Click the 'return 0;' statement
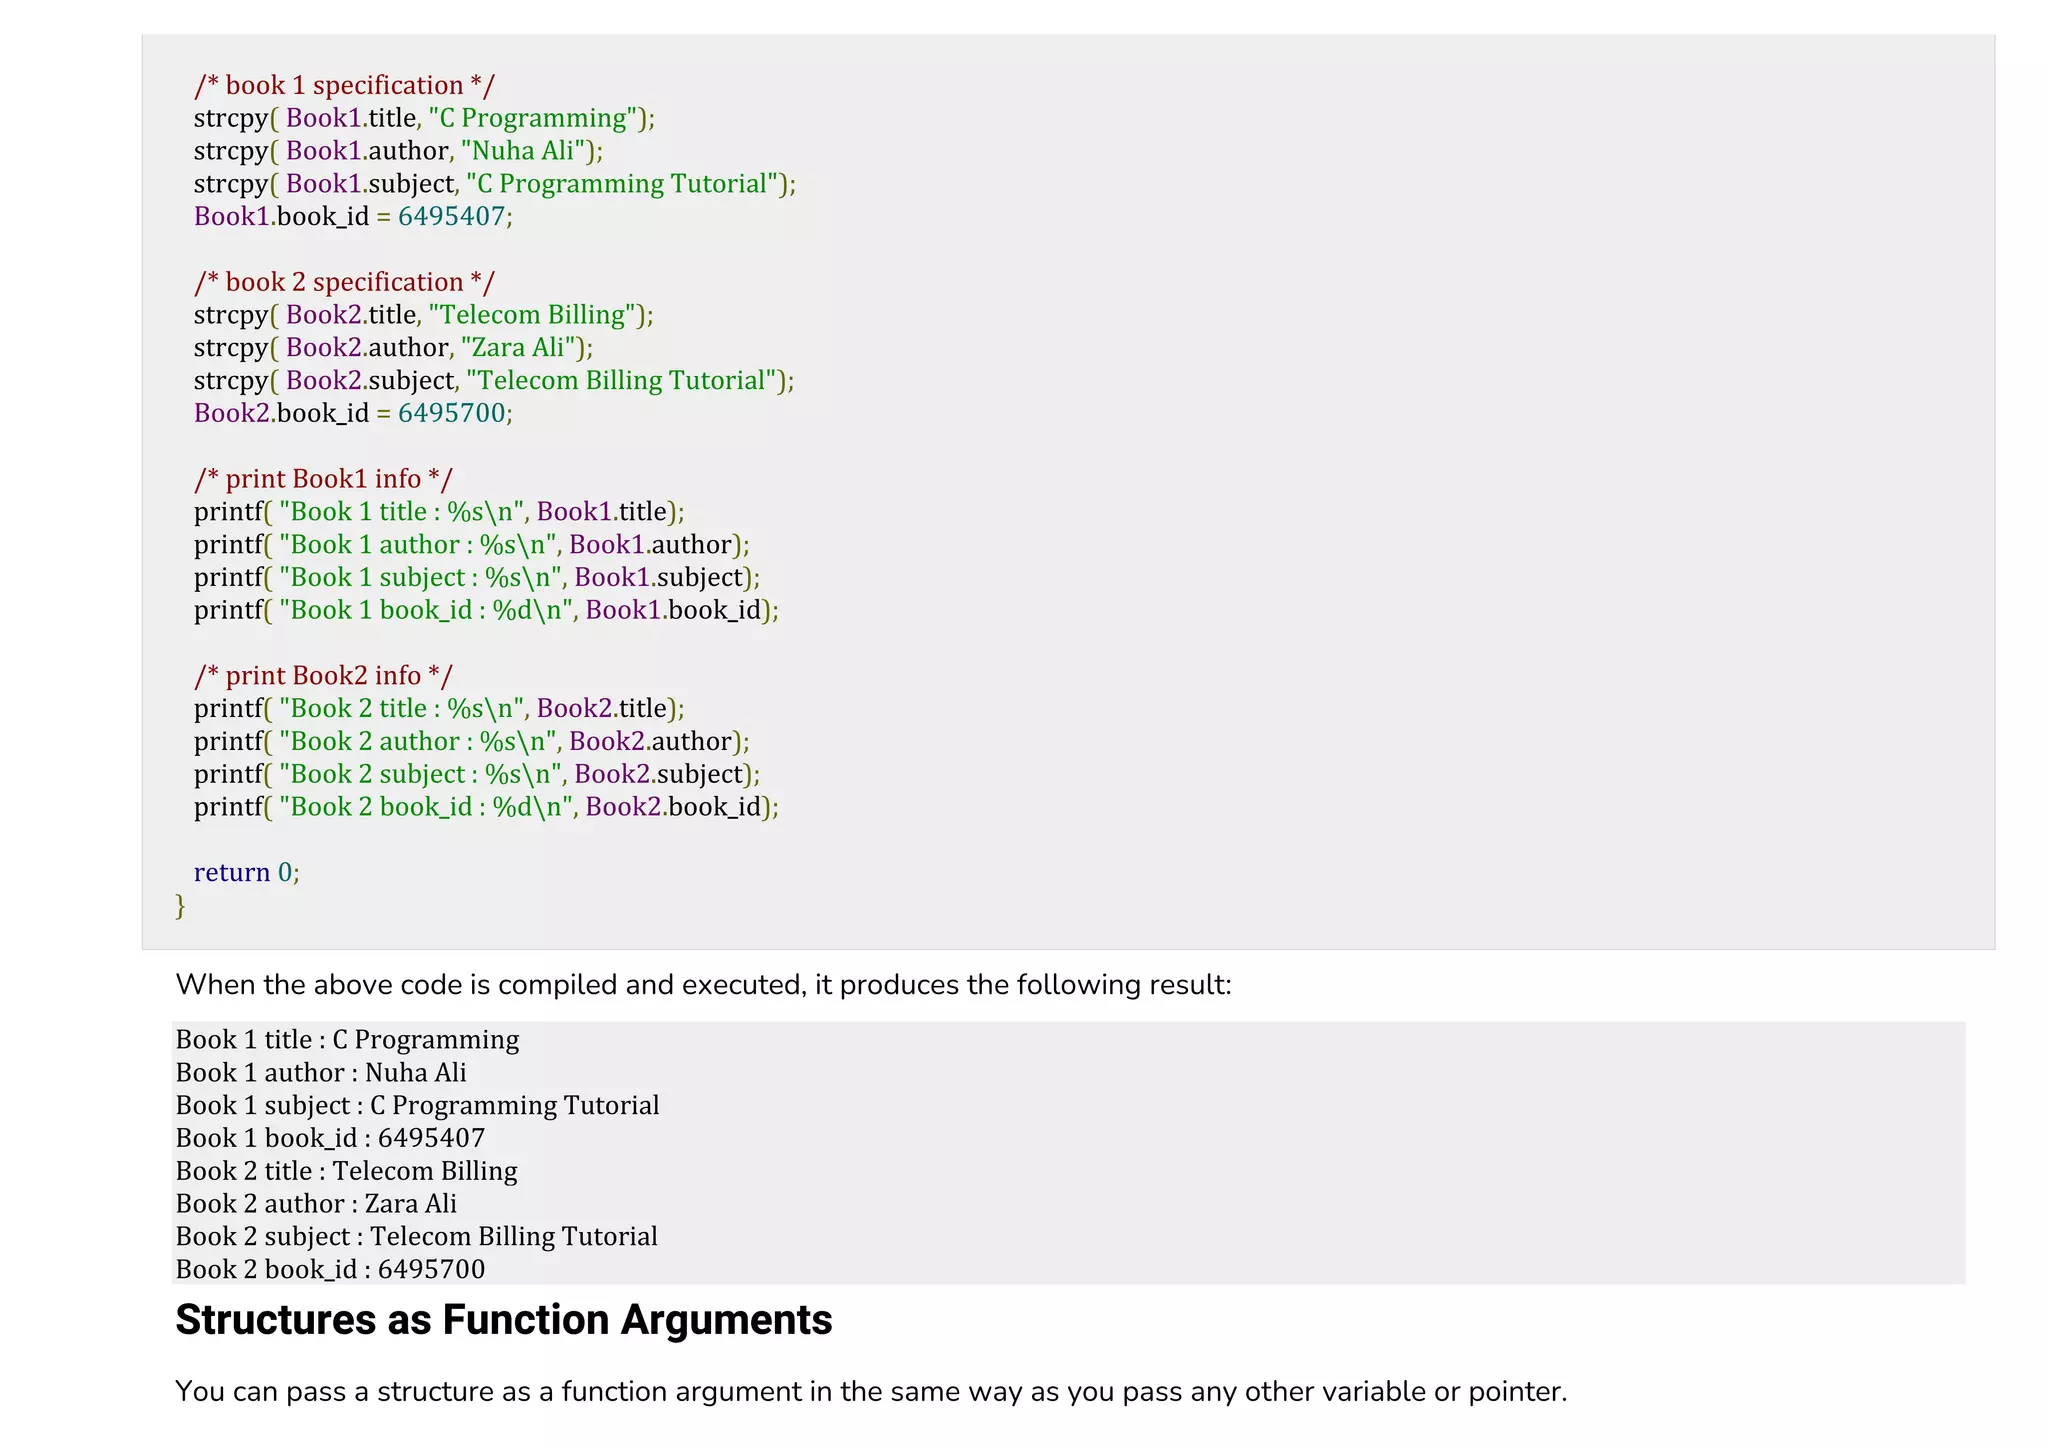The width and height of the screenshot is (2048, 1448). 246,873
